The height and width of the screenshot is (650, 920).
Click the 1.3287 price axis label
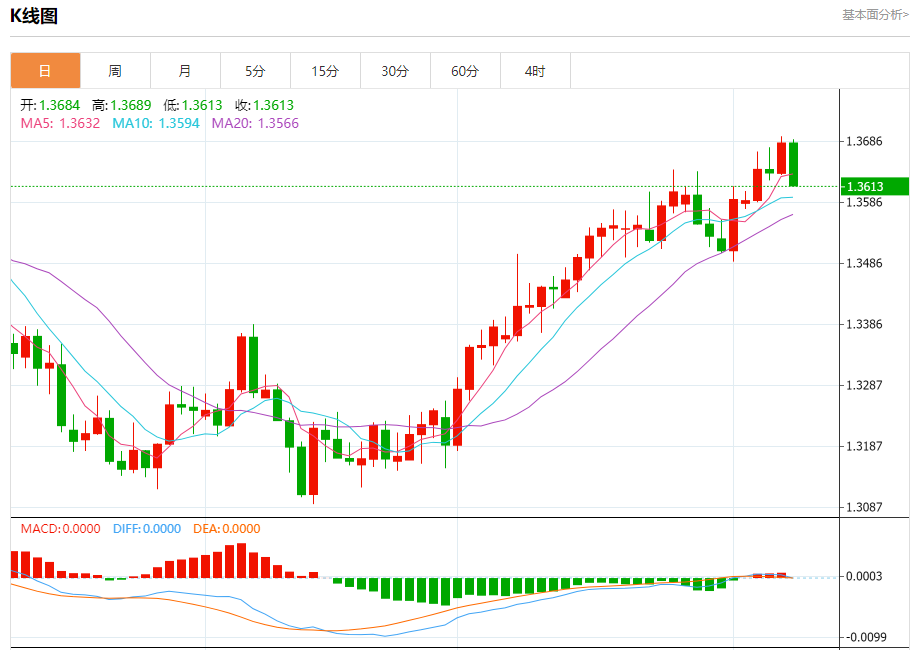coord(864,385)
